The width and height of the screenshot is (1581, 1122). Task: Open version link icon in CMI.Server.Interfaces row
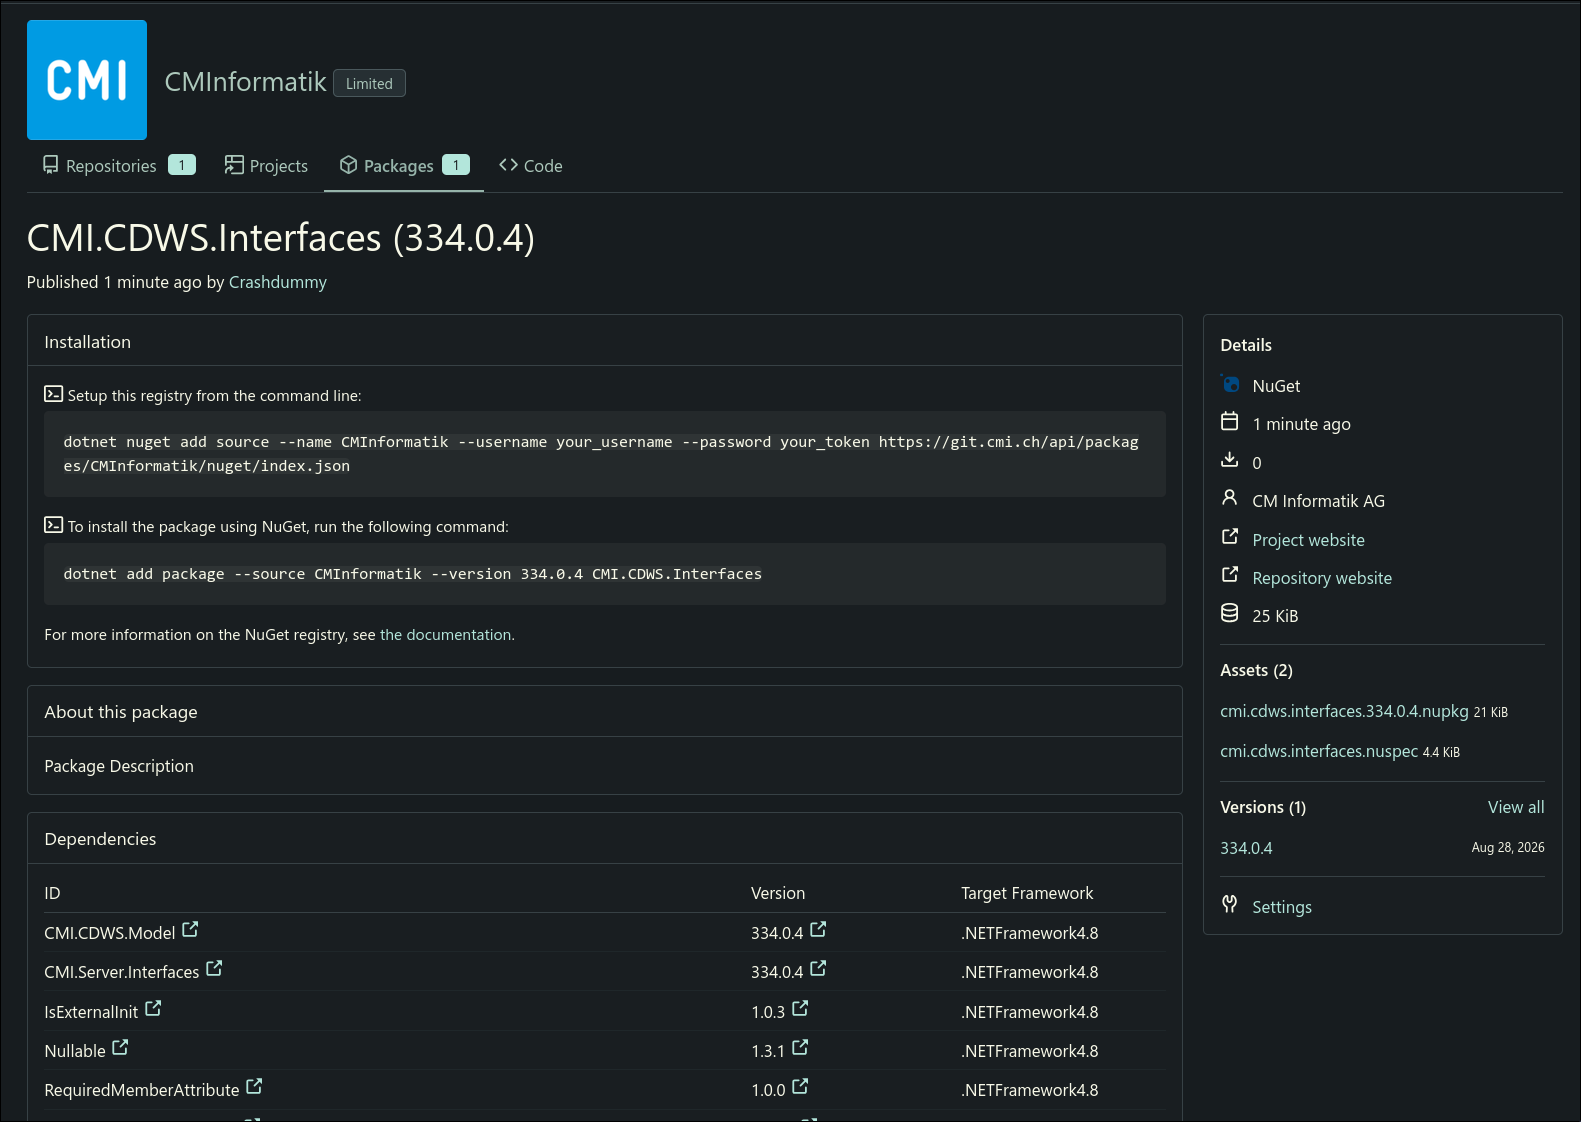tap(818, 969)
